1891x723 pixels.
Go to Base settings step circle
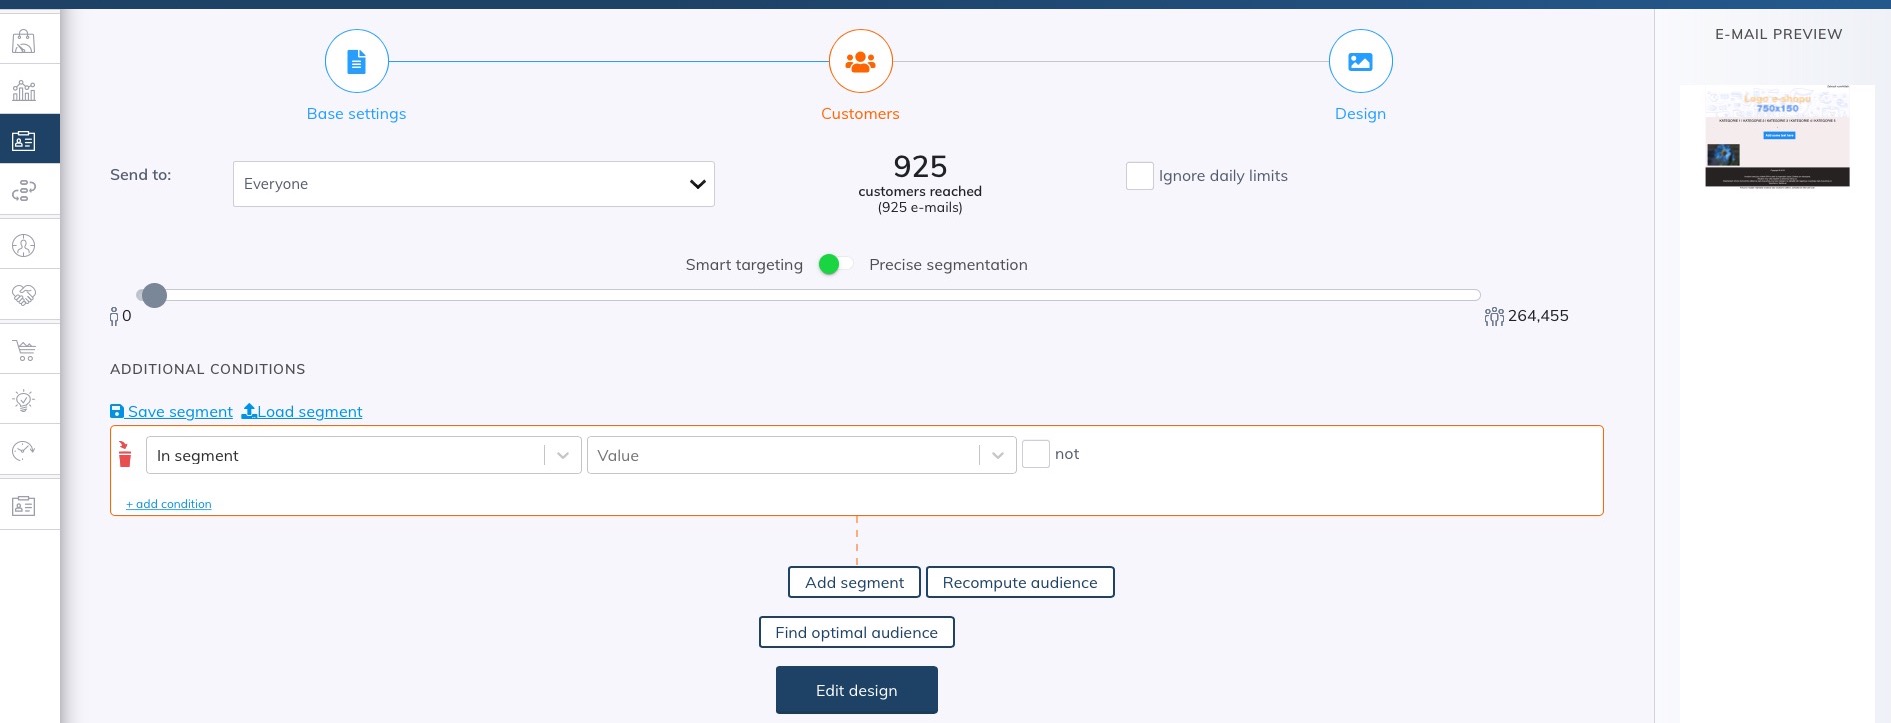(x=357, y=61)
